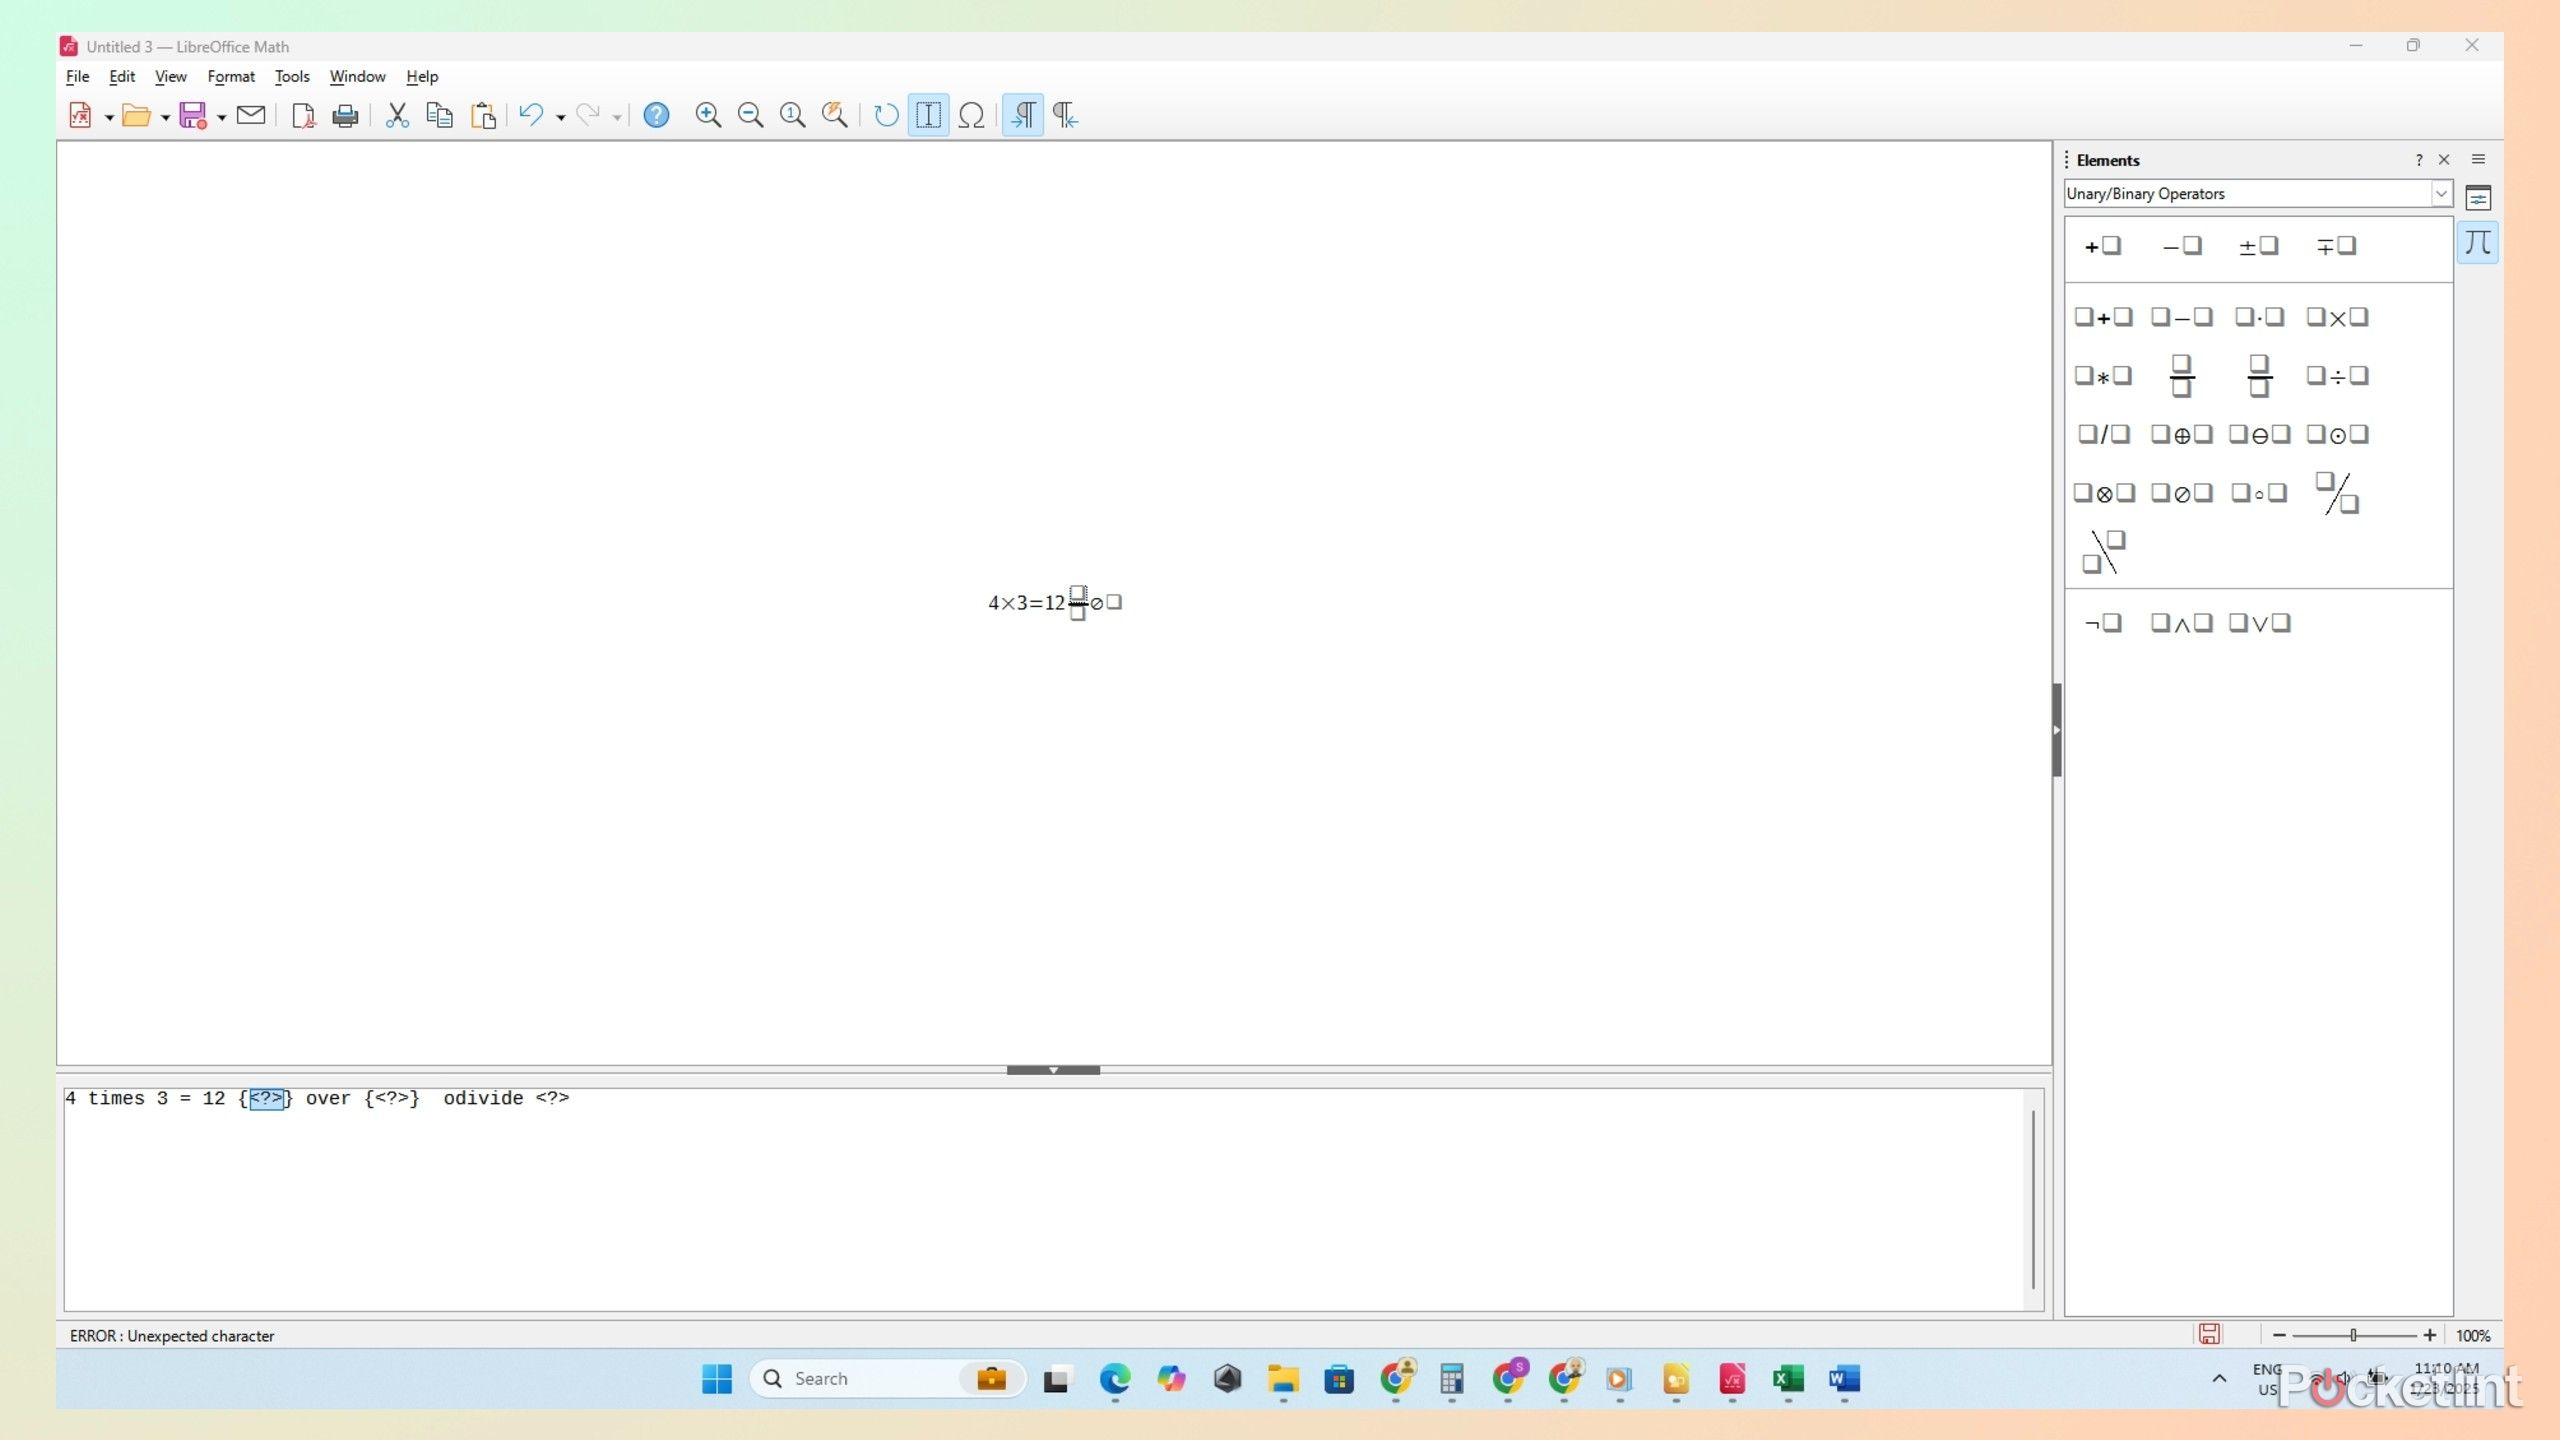Insert the plus-minus operator element

(x=2257, y=246)
